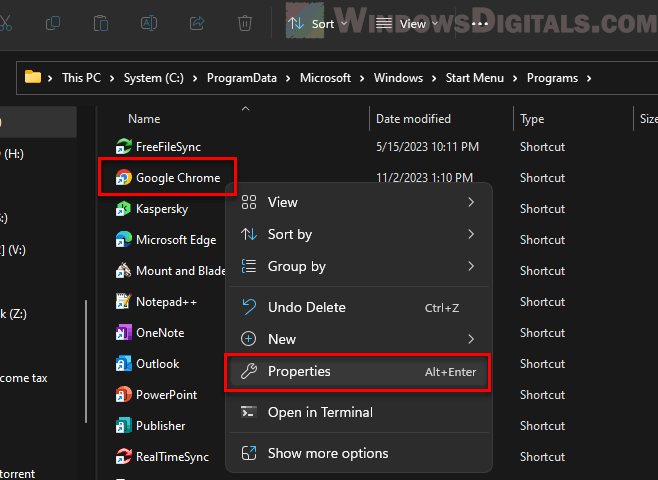Expand chevron after ProgramData breadcrumb
The image size is (658, 480).
(x=288, y=78)
